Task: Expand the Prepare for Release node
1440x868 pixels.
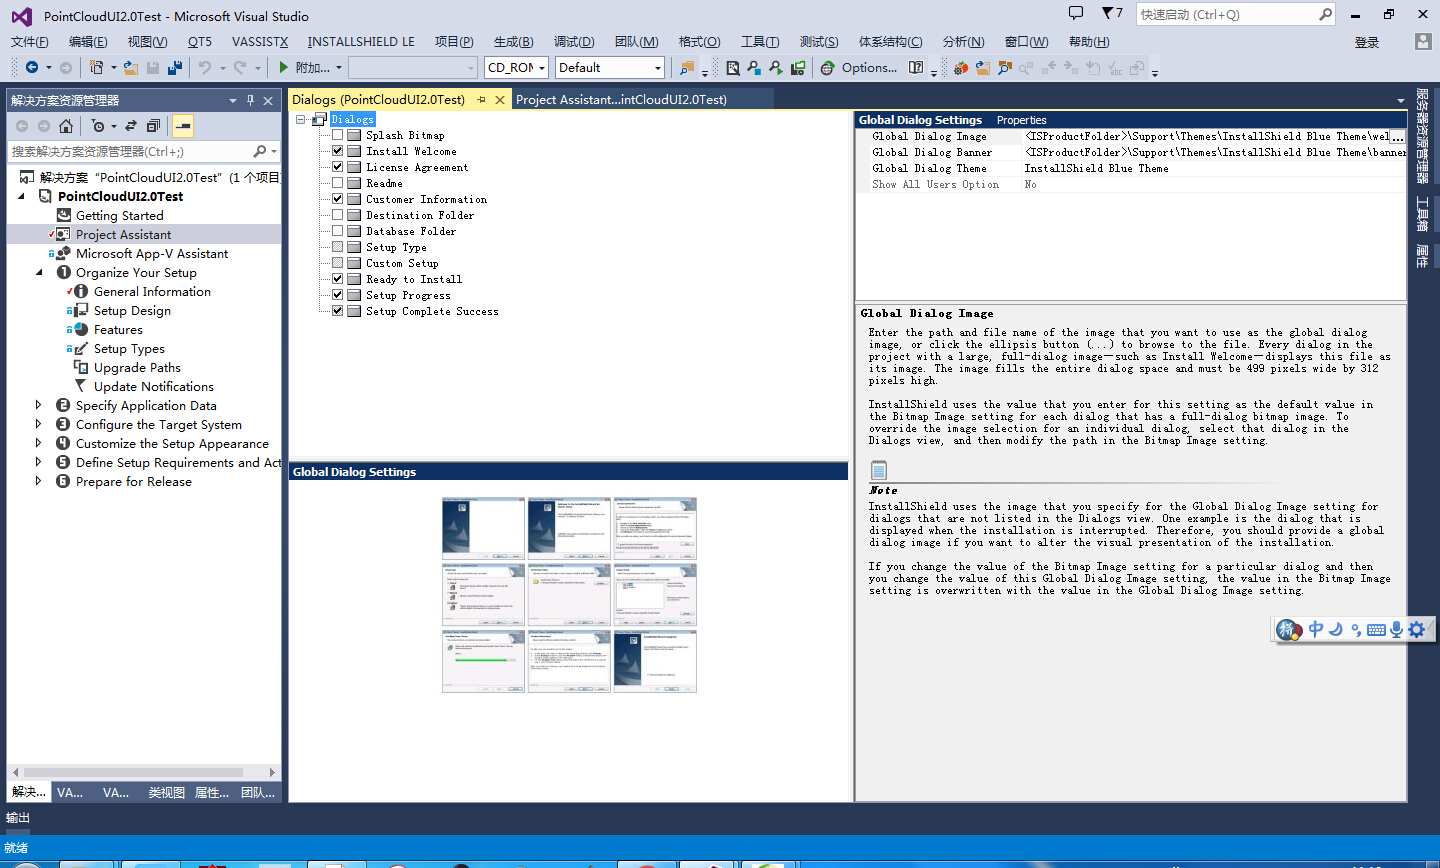Action: coord(39,481)
